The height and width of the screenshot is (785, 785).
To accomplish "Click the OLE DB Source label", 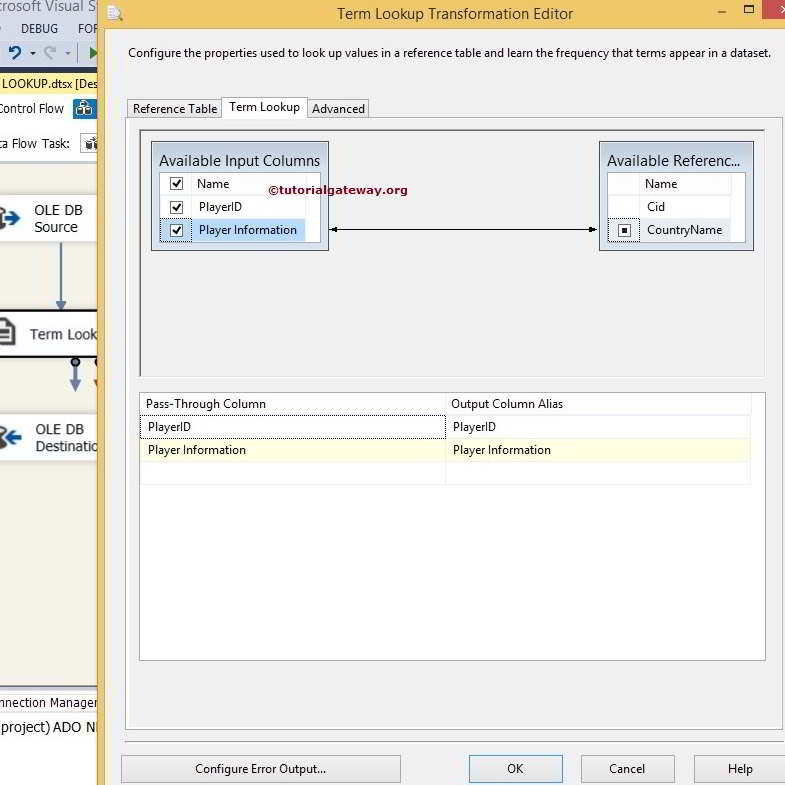I will pyautogui.click(x=58, y=218).
